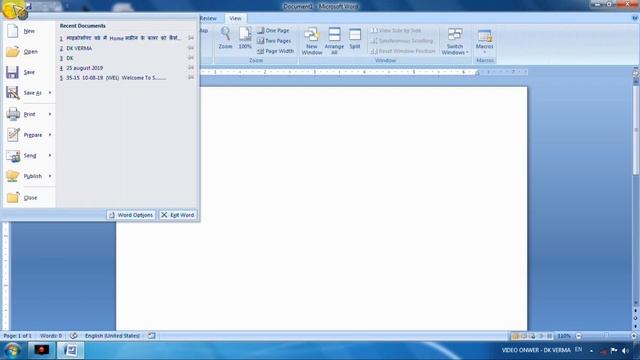
Task: Expand the Publish submenu arrow
Action: pos(50,176)
